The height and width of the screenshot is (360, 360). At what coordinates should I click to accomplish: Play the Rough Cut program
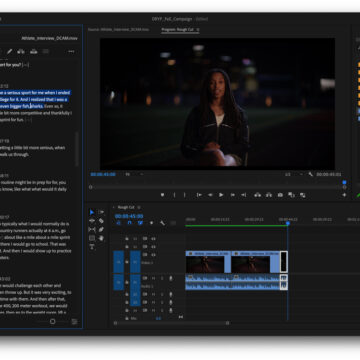click(x=221, y=195)
